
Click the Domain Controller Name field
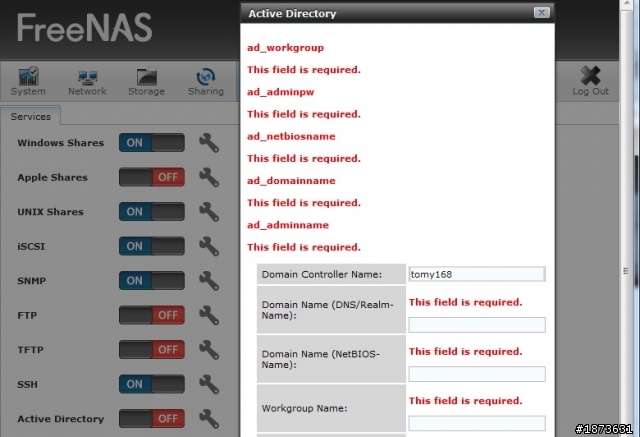[x=477, y=274]
